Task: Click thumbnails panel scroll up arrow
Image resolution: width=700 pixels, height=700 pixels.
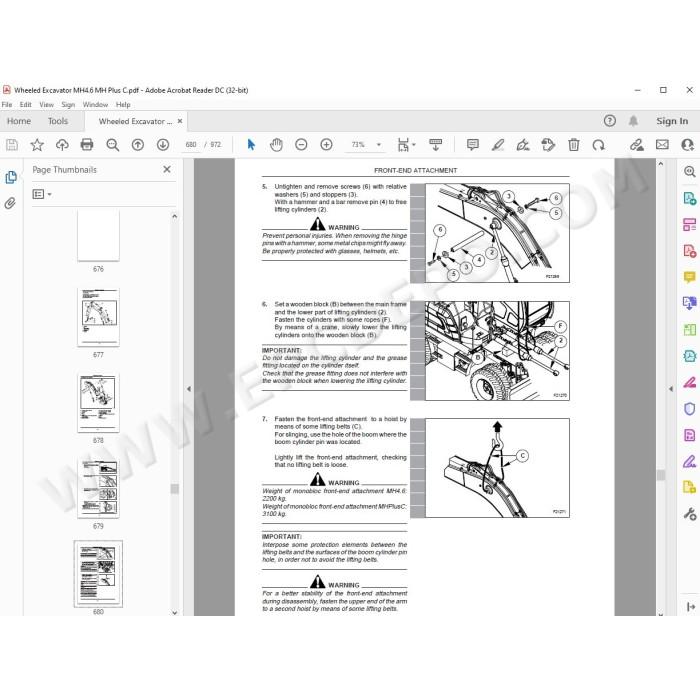Action: coord(175,216)
